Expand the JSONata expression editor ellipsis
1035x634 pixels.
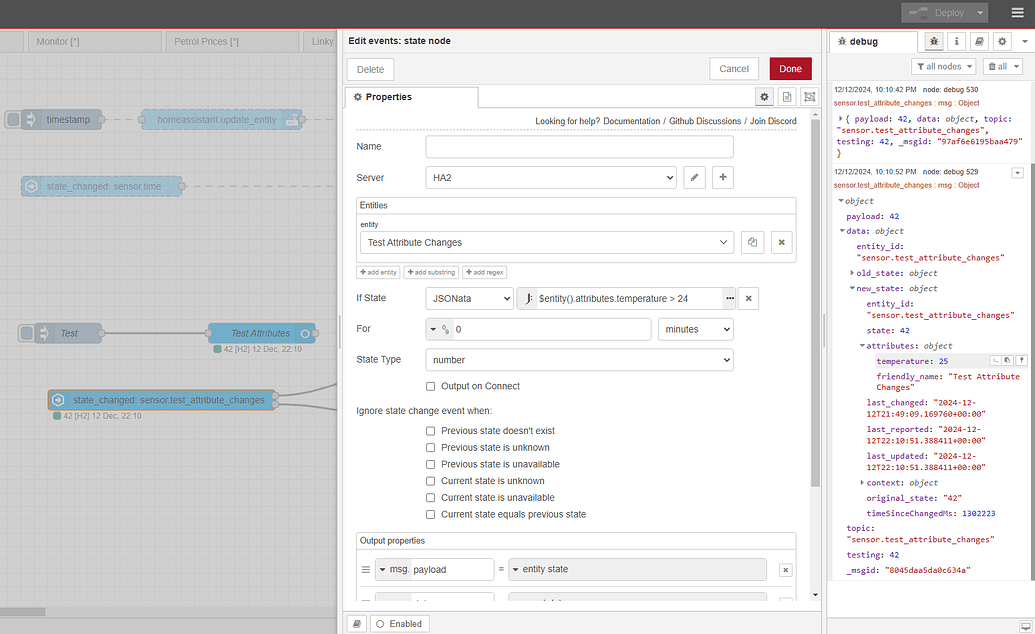[x=730, y=298]
